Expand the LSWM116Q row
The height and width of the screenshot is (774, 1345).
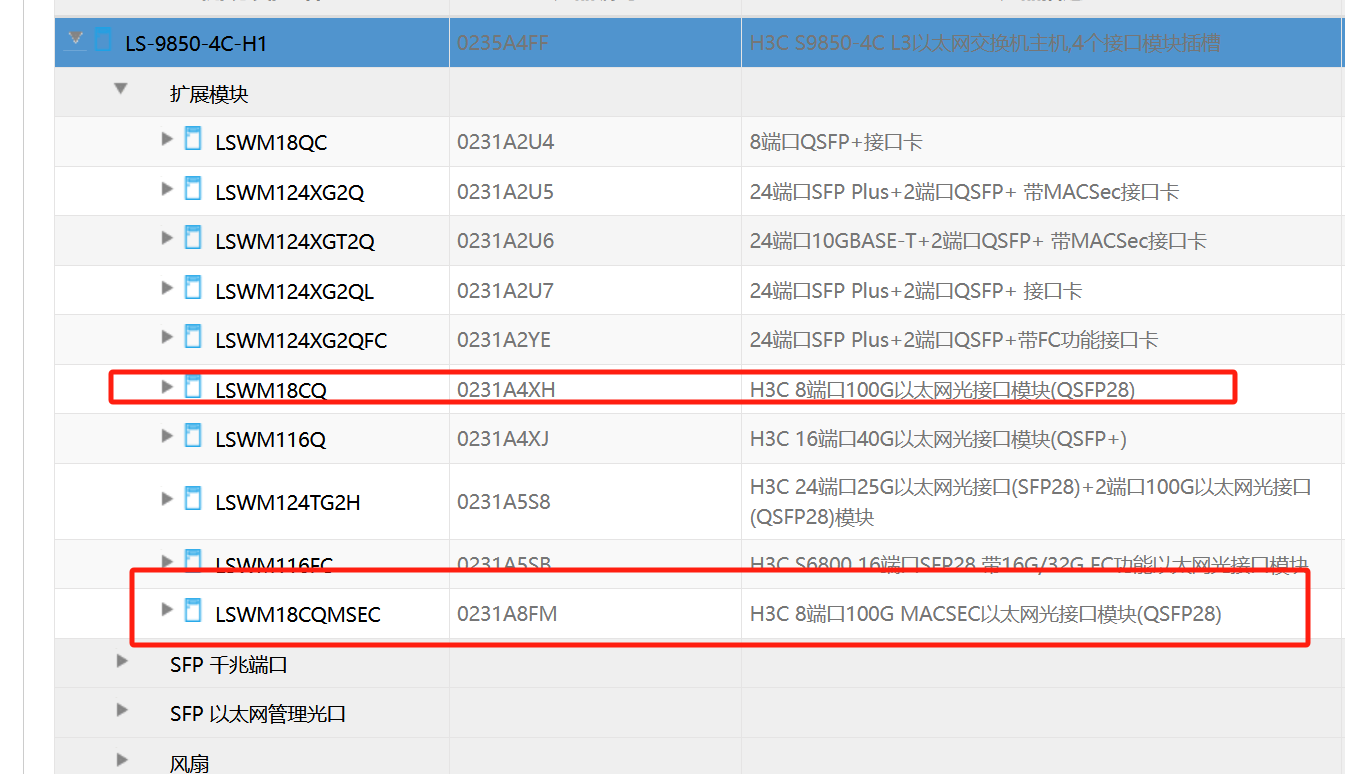click(167, 436)
